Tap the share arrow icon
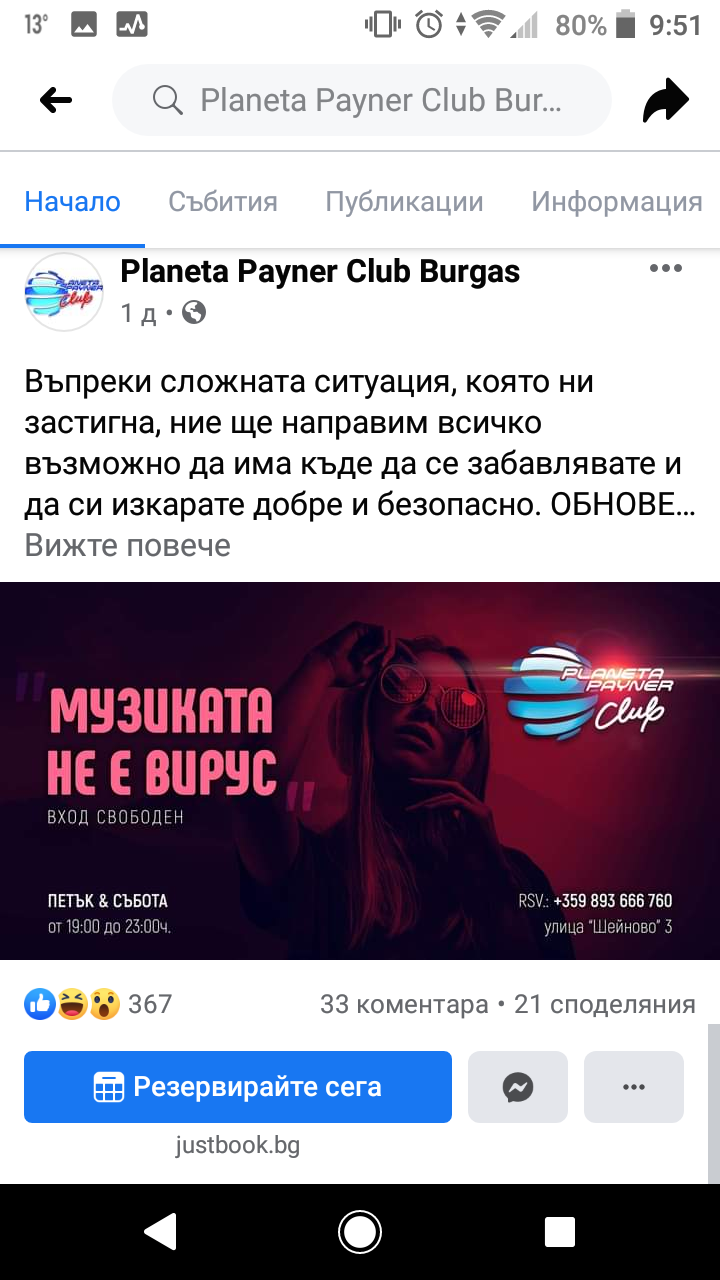 pos(666,100)
